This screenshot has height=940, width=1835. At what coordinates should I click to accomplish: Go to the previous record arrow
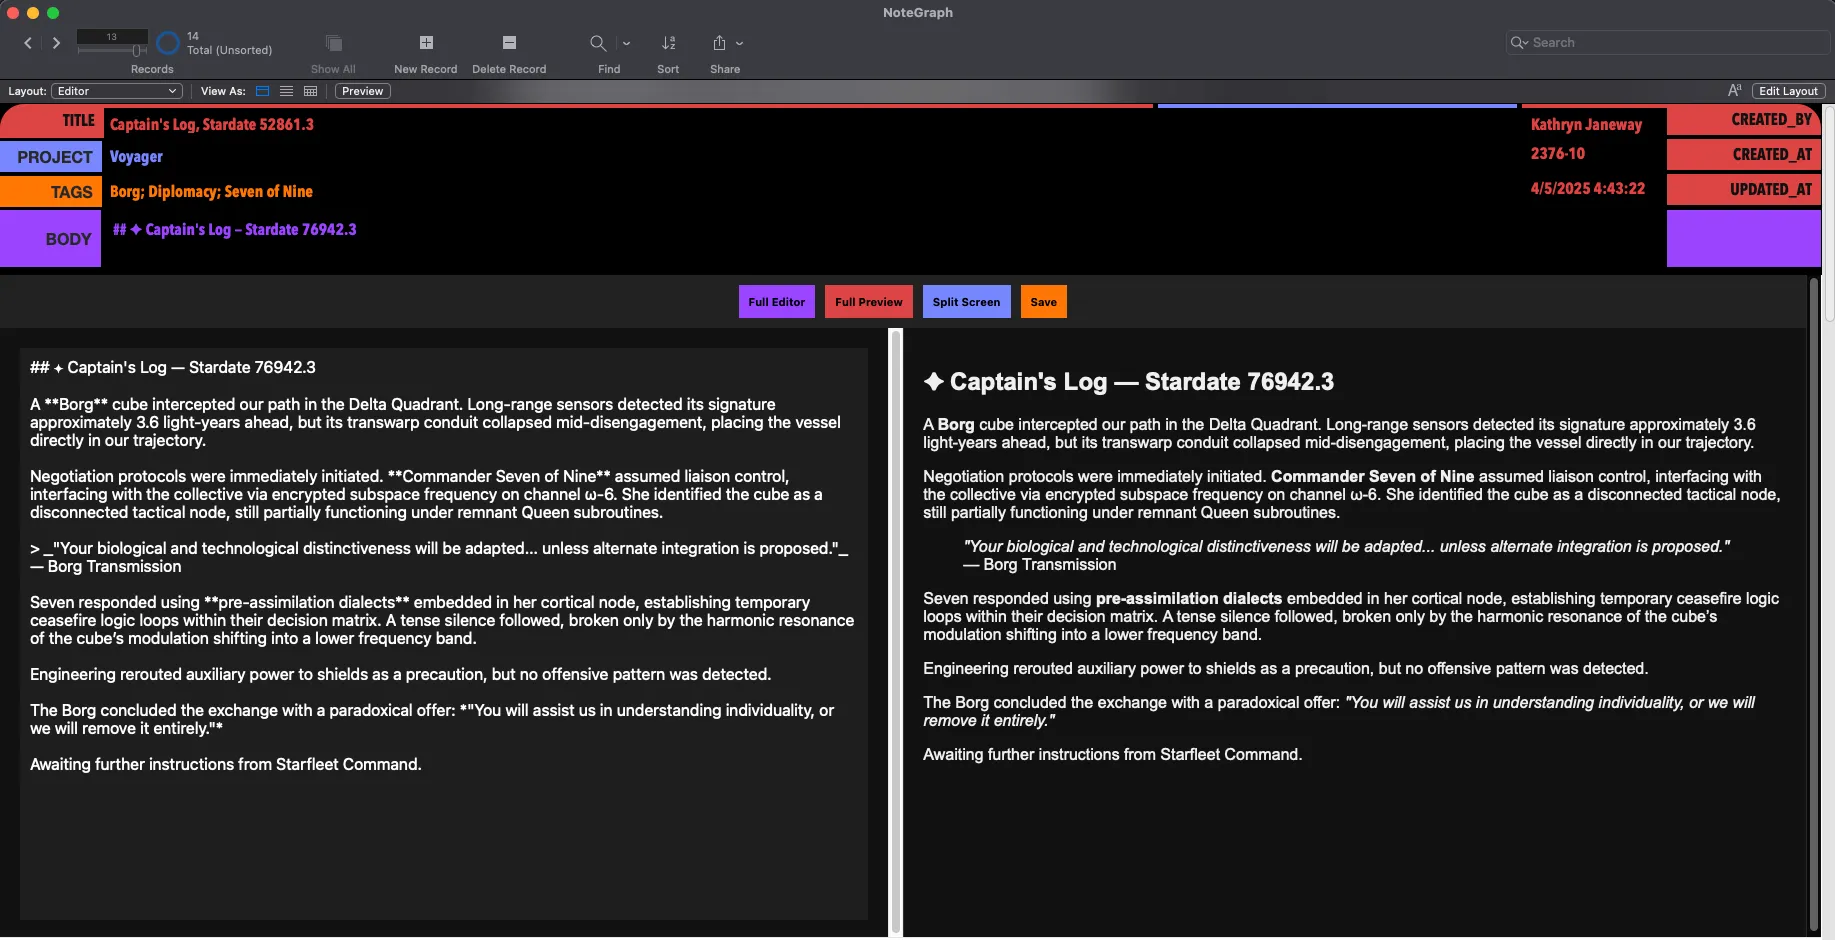tap(28, 43)
